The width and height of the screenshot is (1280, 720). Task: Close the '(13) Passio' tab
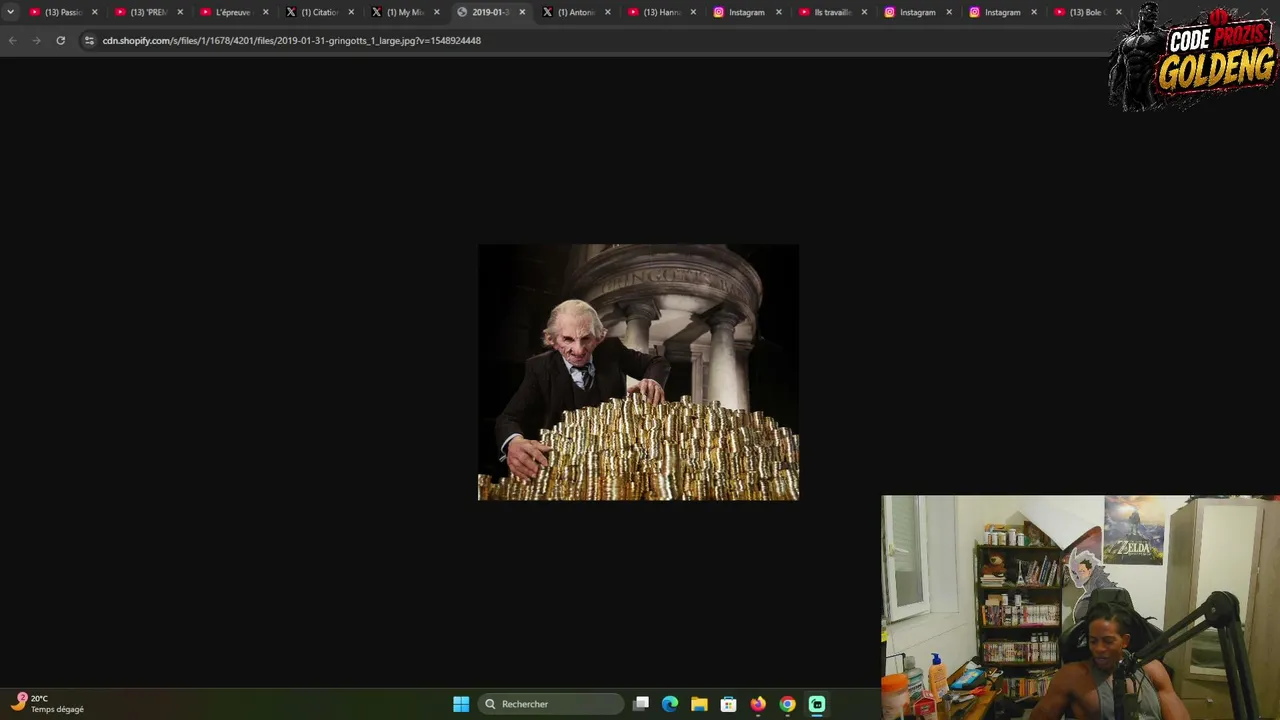95,12
